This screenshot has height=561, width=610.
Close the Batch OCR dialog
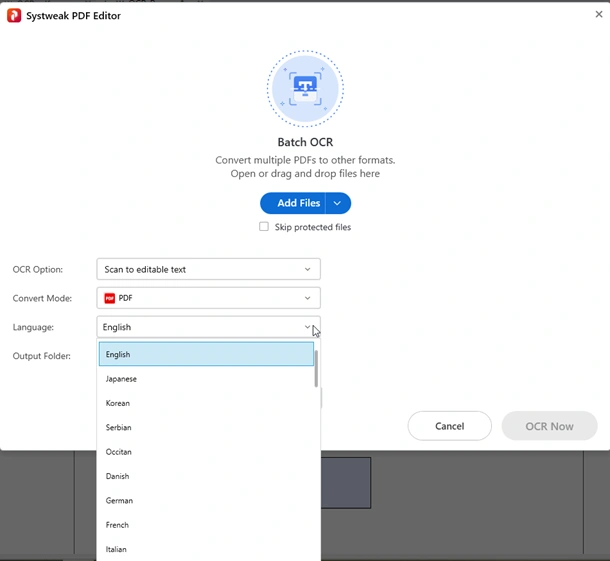pos(599,14)
